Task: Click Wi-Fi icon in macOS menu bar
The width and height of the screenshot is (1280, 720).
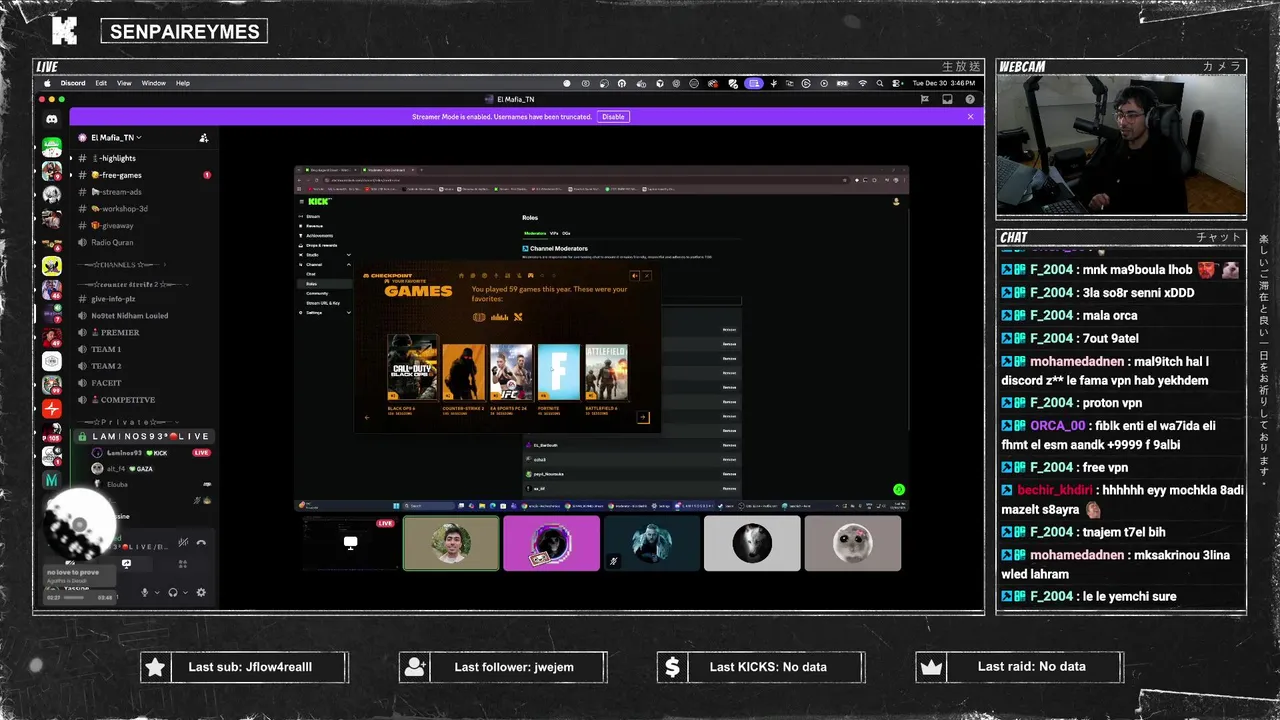Action: (862, 83)
